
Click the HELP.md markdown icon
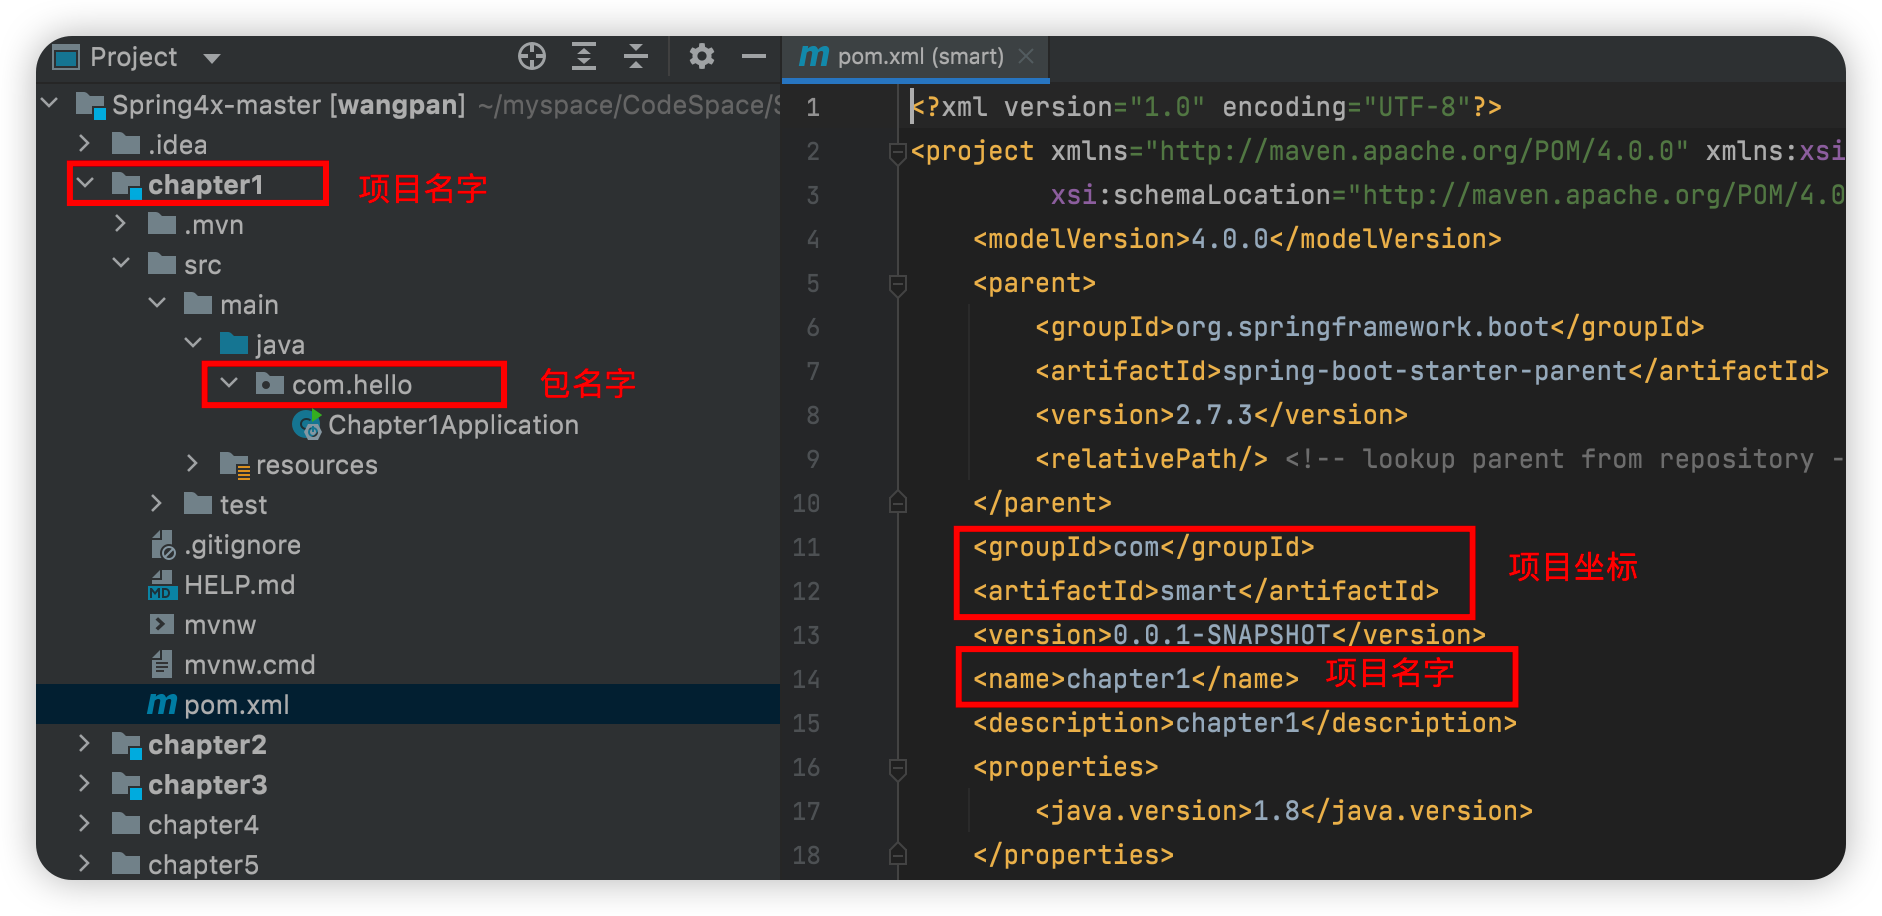coord(162,585)
